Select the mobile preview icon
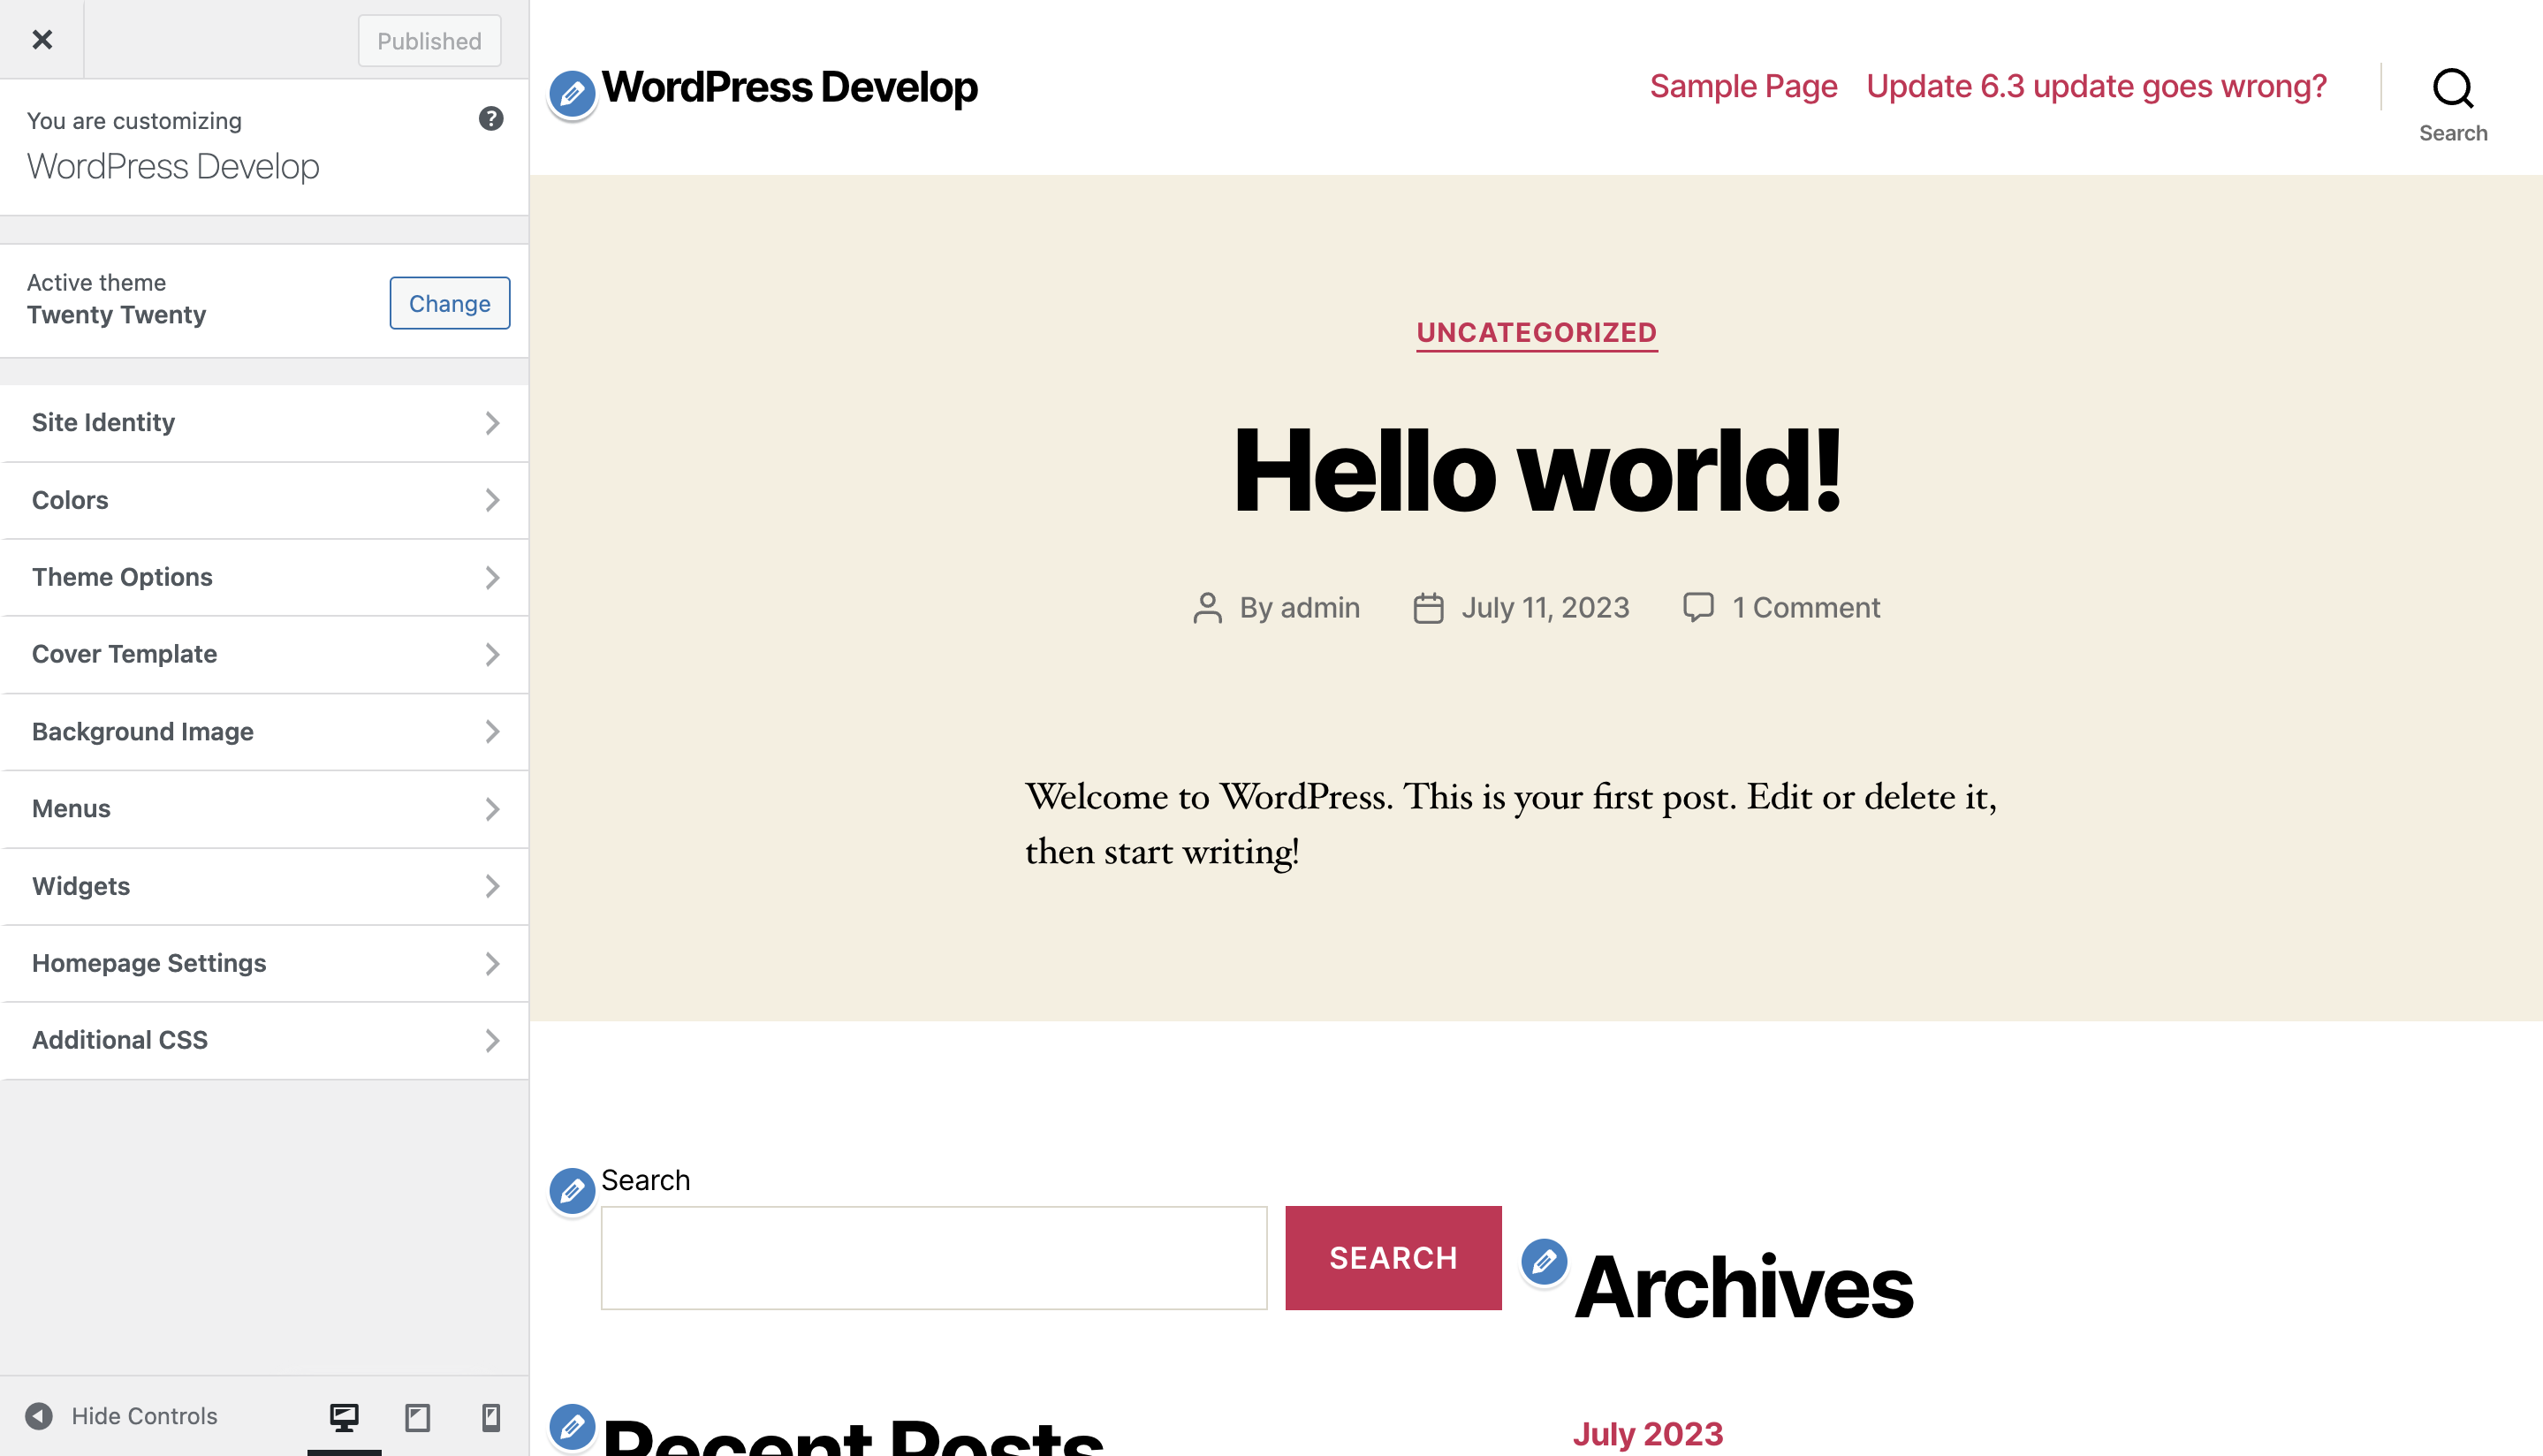The width and height of the screenshot is (2543, 1456). point(490,1418)
